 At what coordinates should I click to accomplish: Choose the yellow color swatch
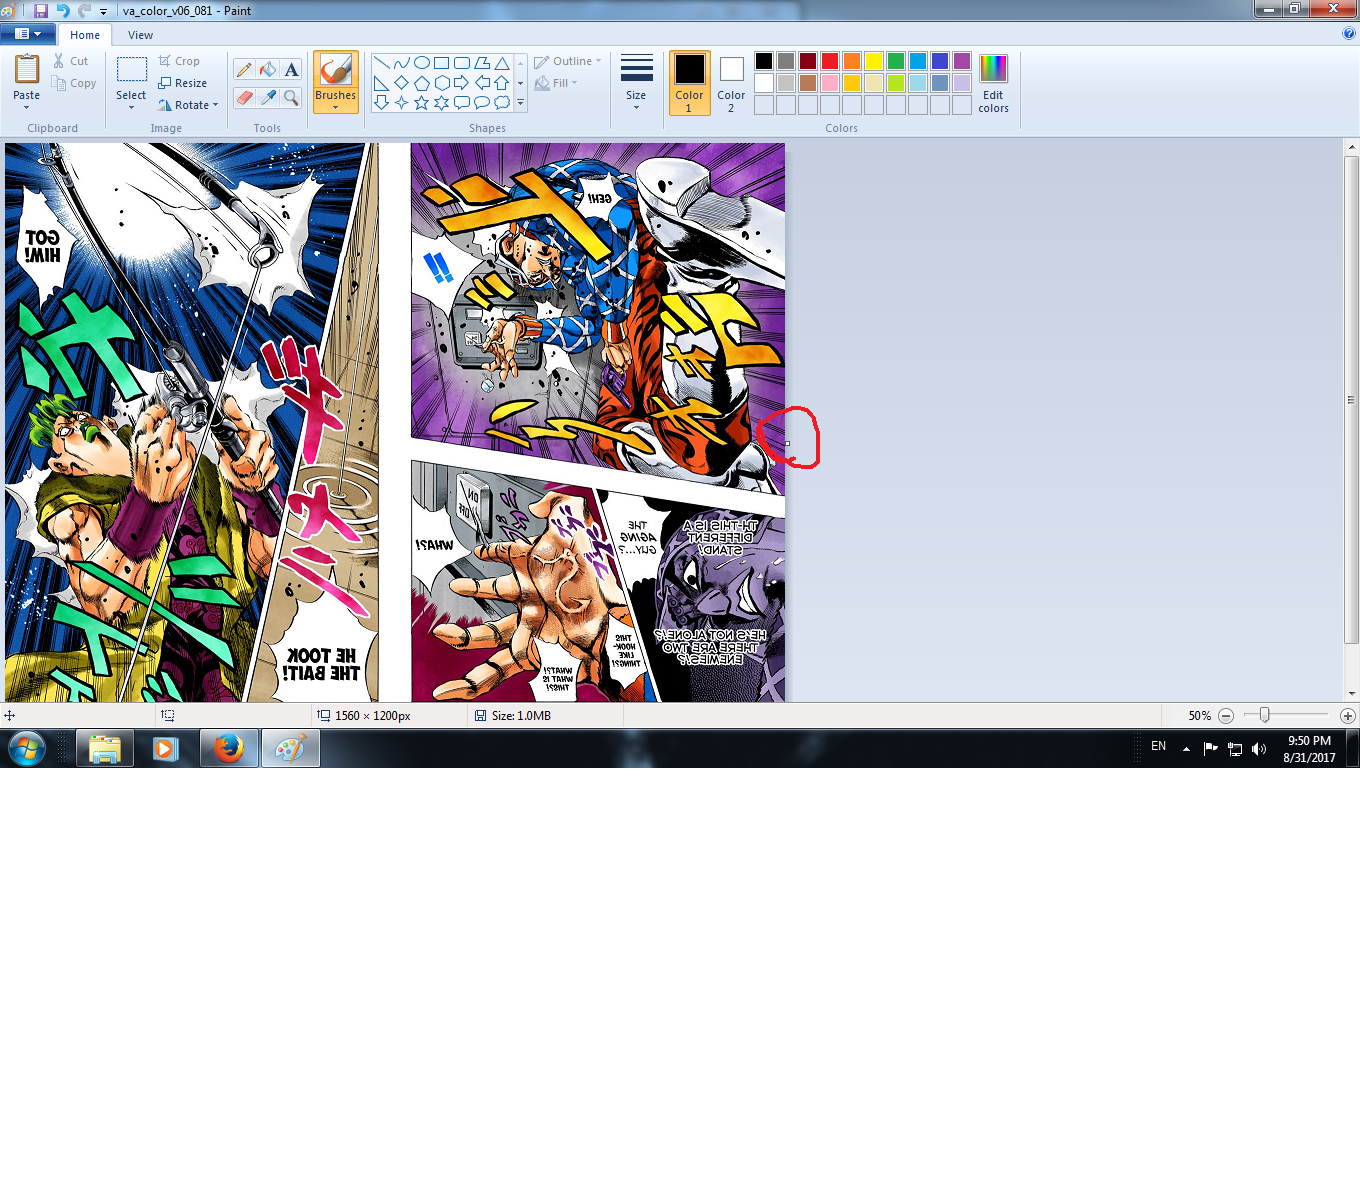pos(874,61)
